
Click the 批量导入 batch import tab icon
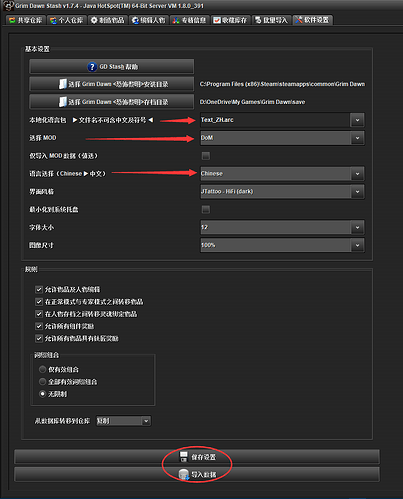point(258,20)
